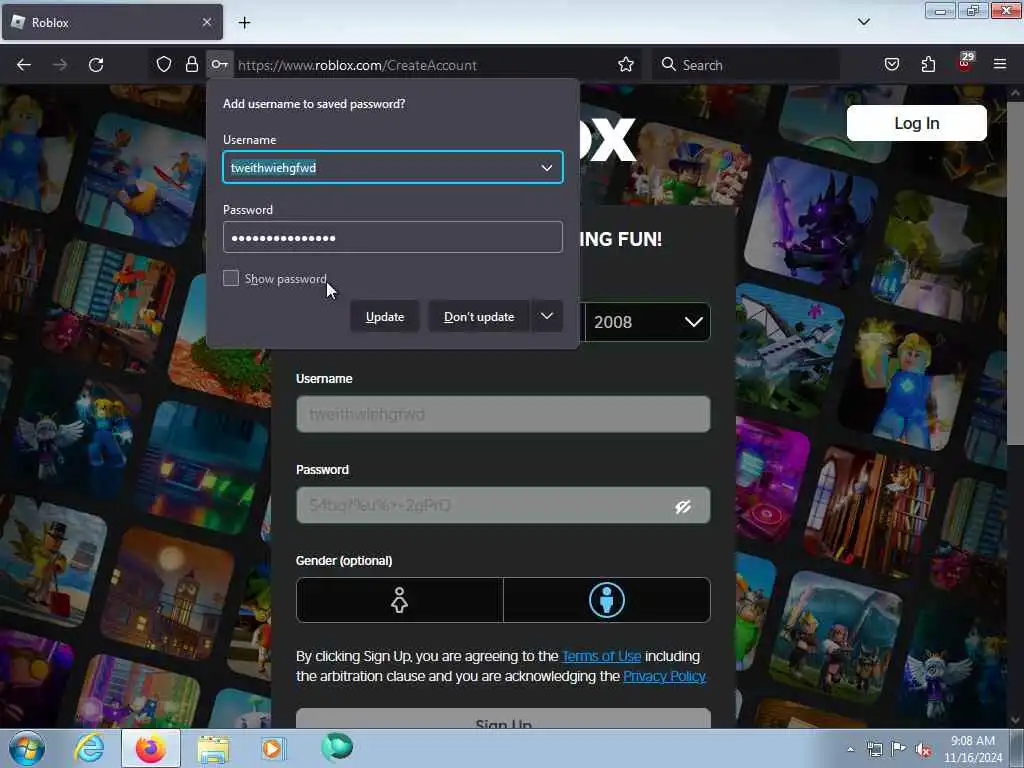Screen dimensions: 1024x768
Task: Launch Internet Explorer from the taskbar
Action: pos(89,748)
